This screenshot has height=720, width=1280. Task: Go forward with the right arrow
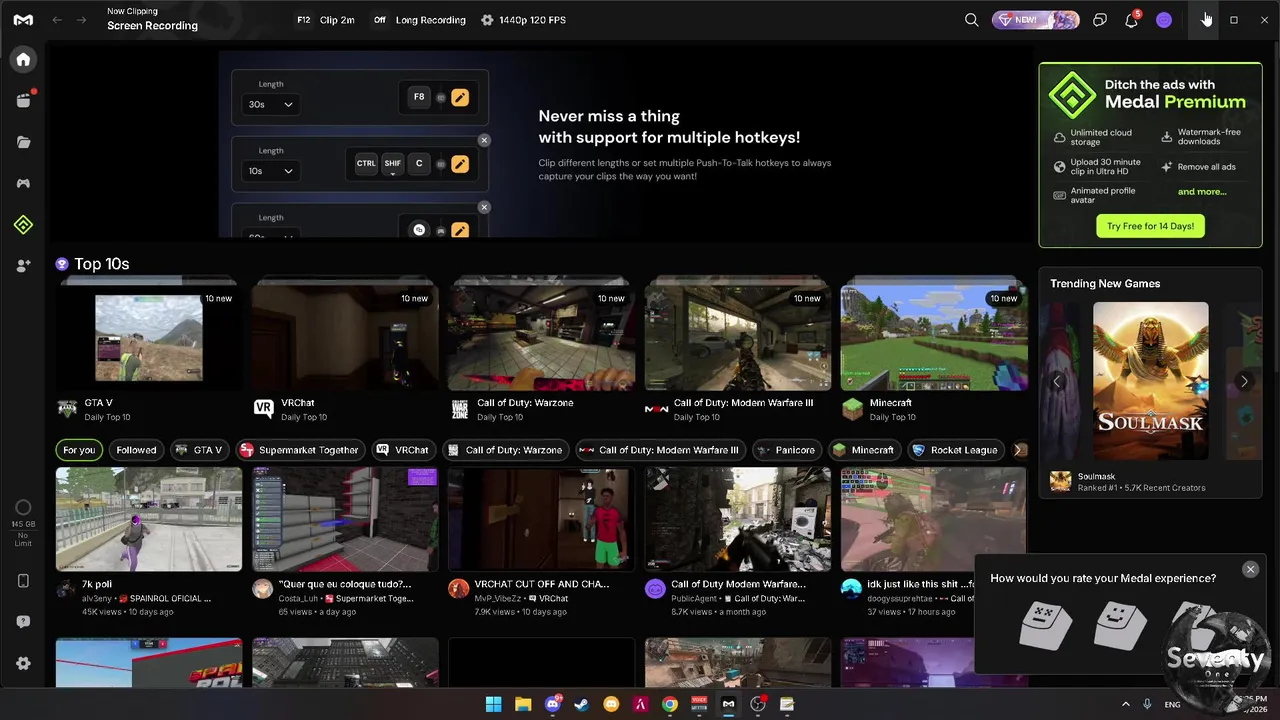[x=82, y=20]
